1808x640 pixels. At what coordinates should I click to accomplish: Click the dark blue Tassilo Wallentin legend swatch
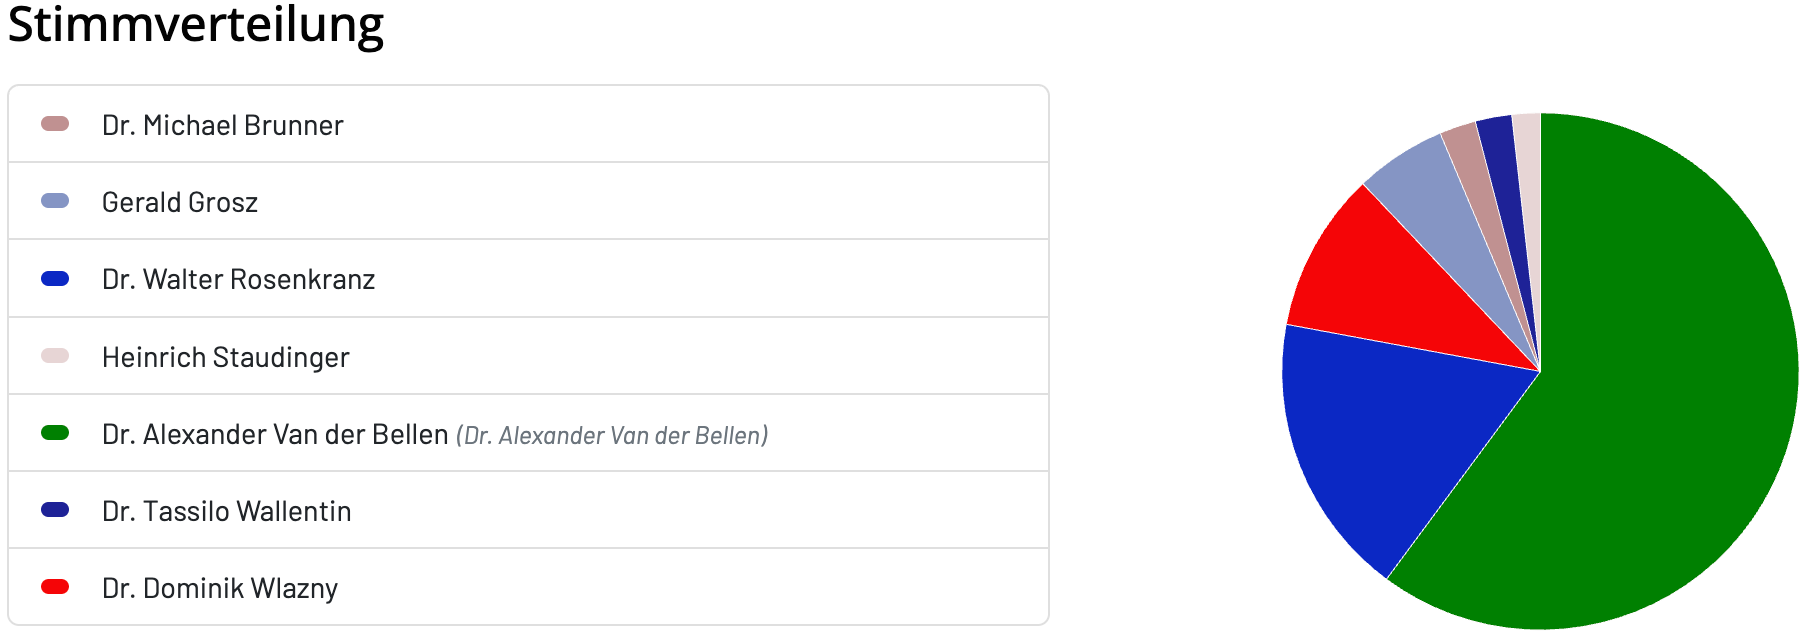pos(55,510)
